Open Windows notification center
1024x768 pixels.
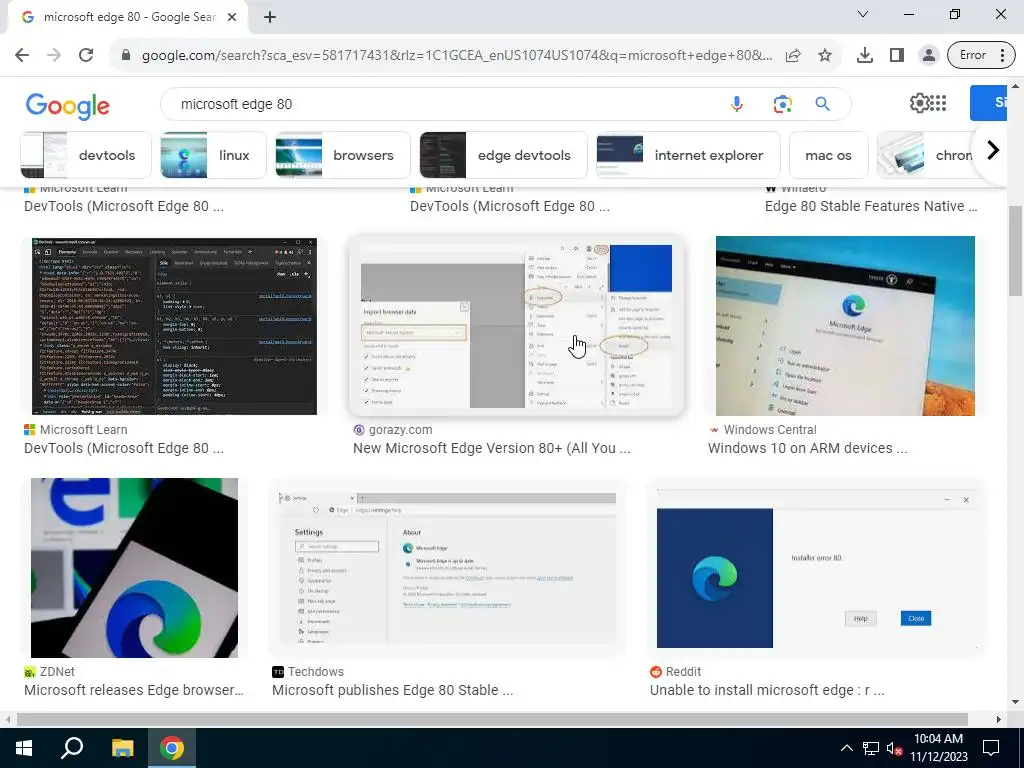(x=991, y=748)
